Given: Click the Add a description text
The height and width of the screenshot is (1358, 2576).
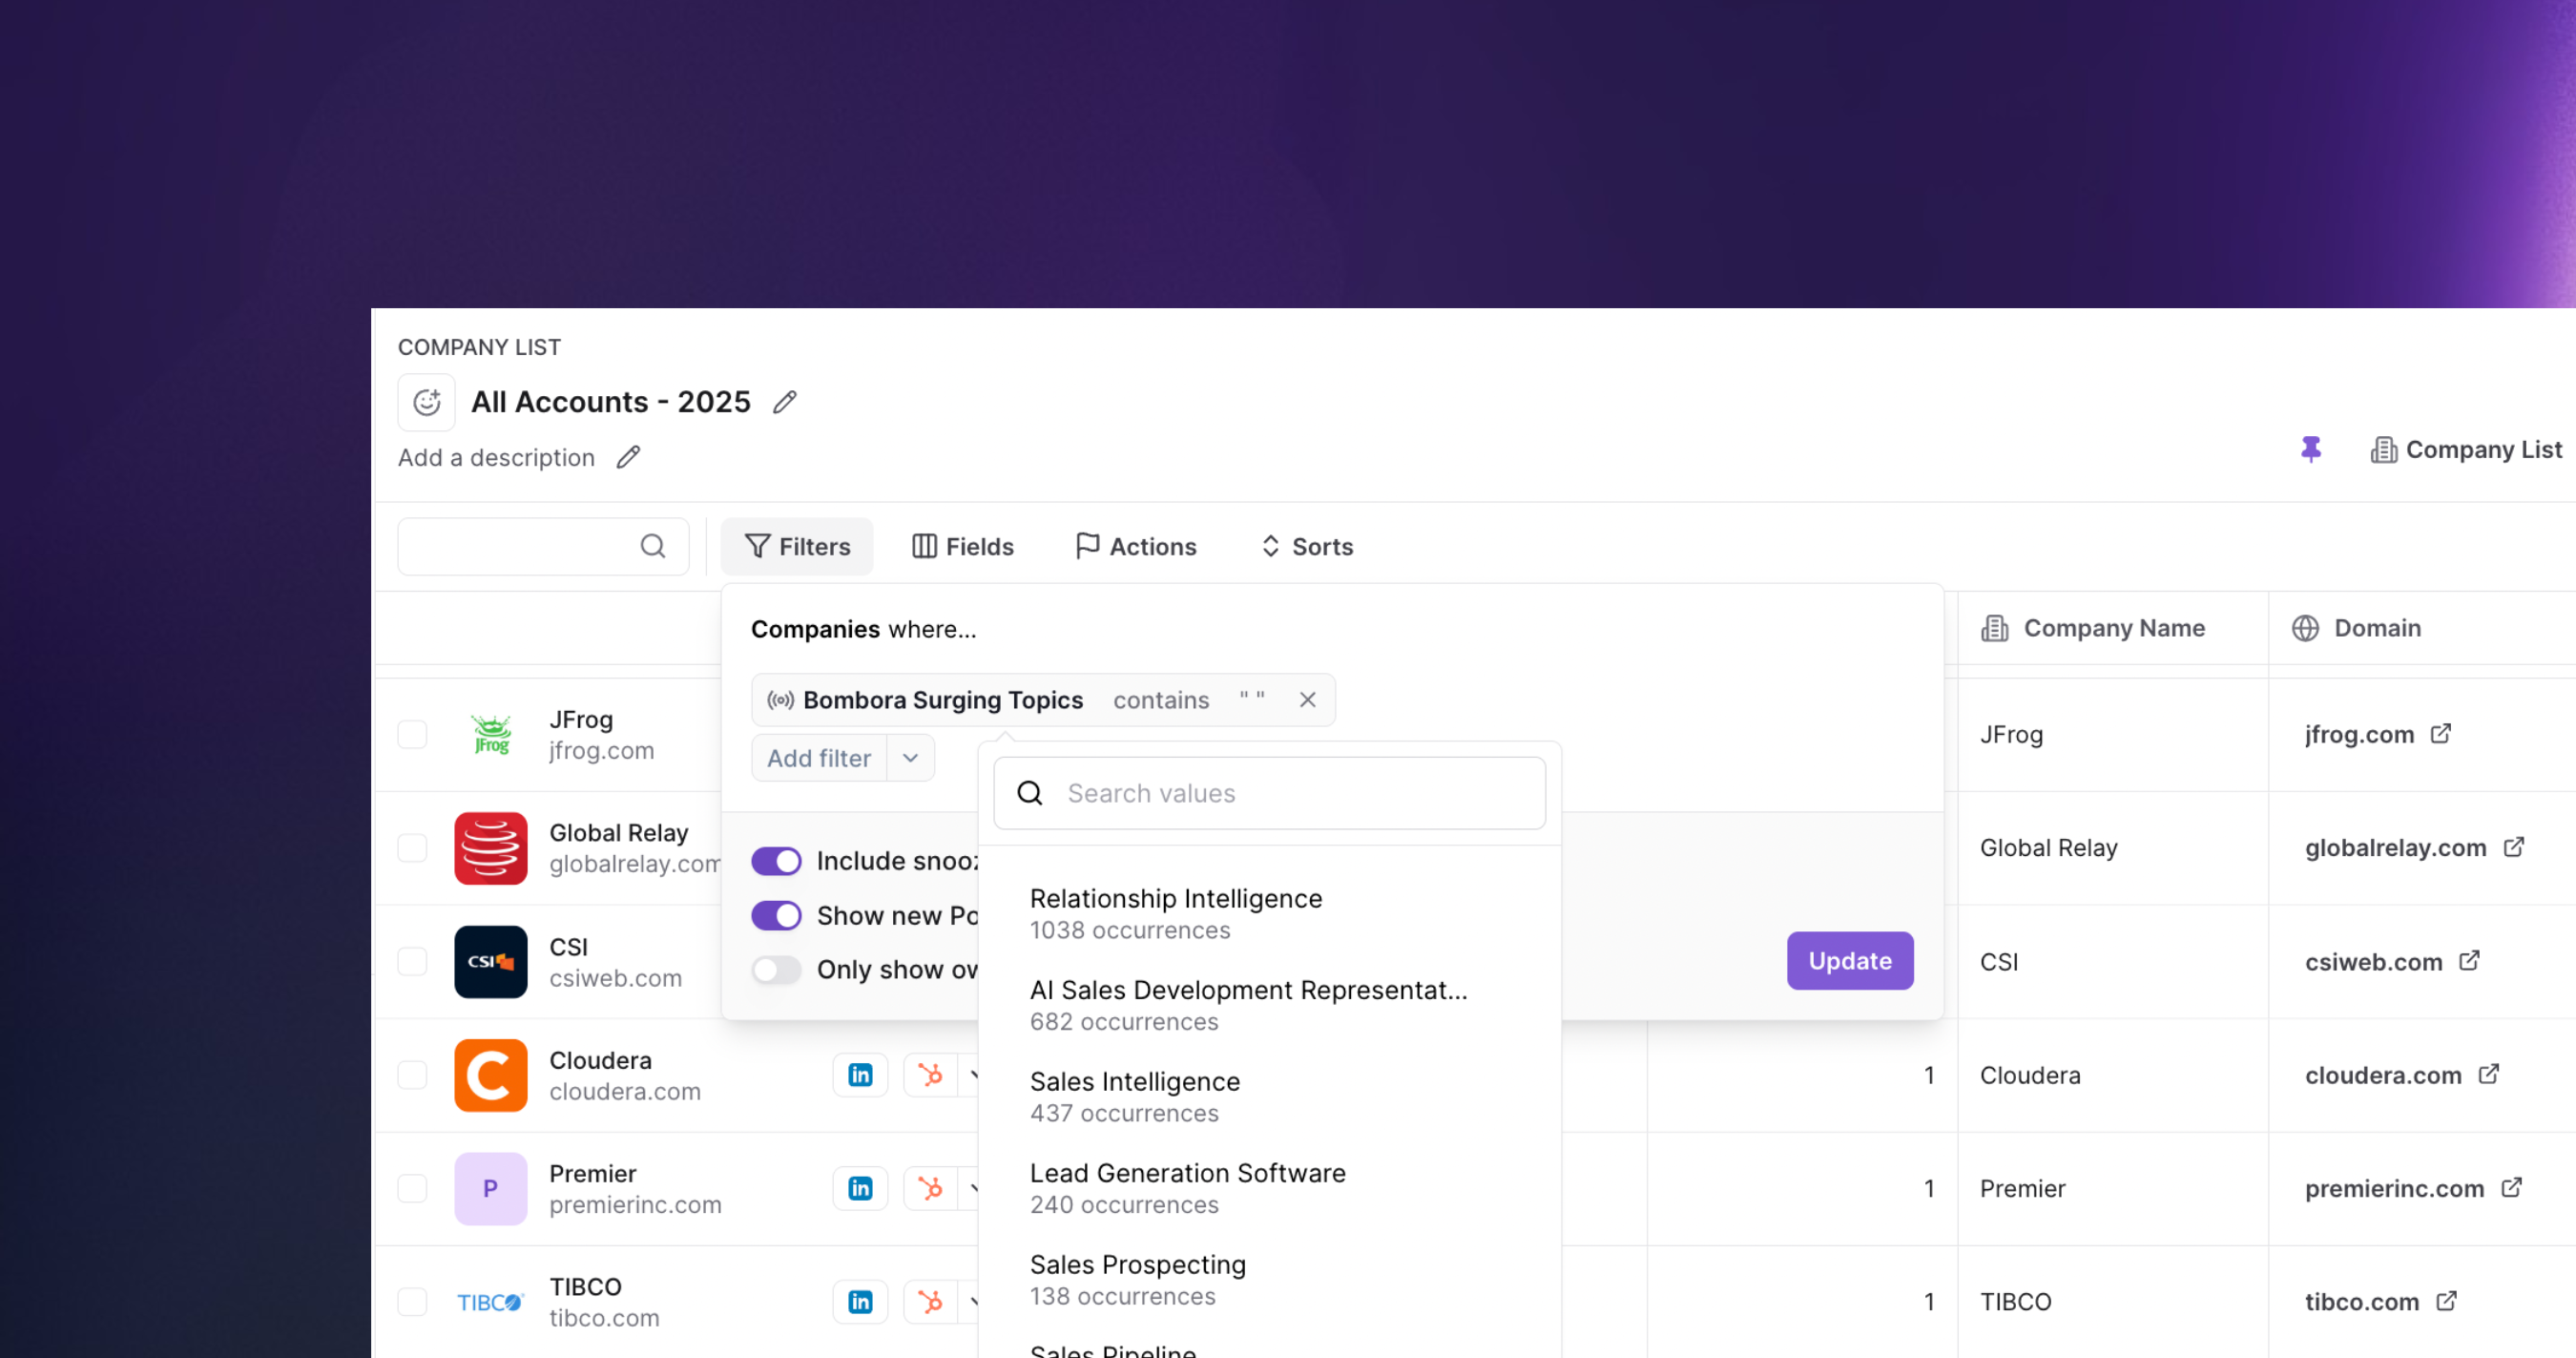Looking at the screenshot, I should click(496, 457).
